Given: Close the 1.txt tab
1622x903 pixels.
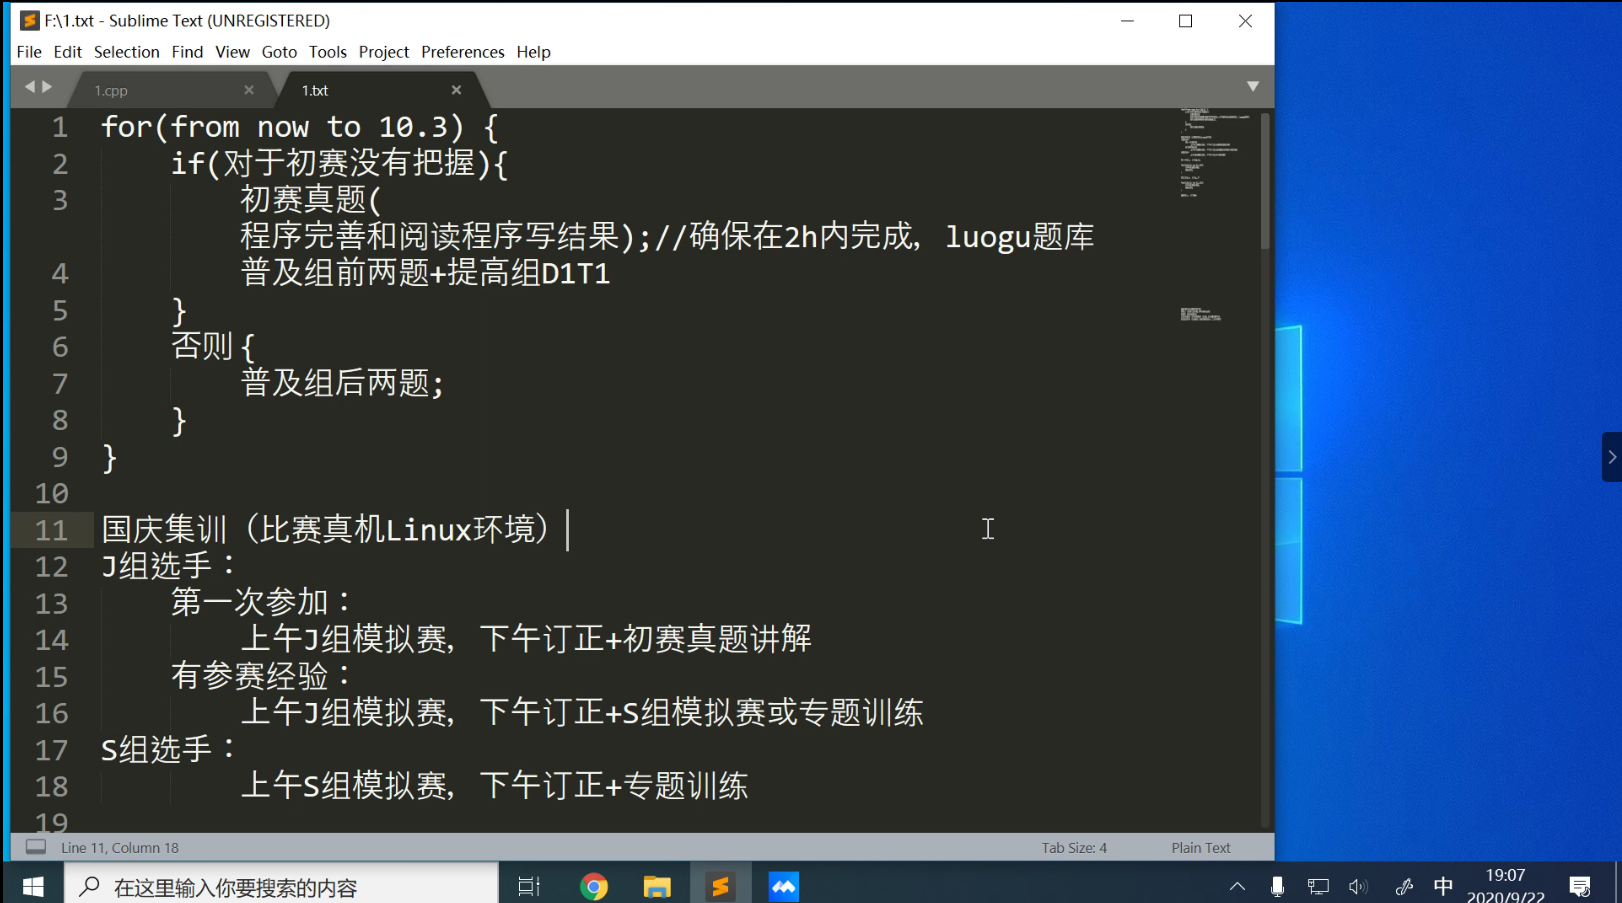Looking at the screenshot, I should point(456,90).
